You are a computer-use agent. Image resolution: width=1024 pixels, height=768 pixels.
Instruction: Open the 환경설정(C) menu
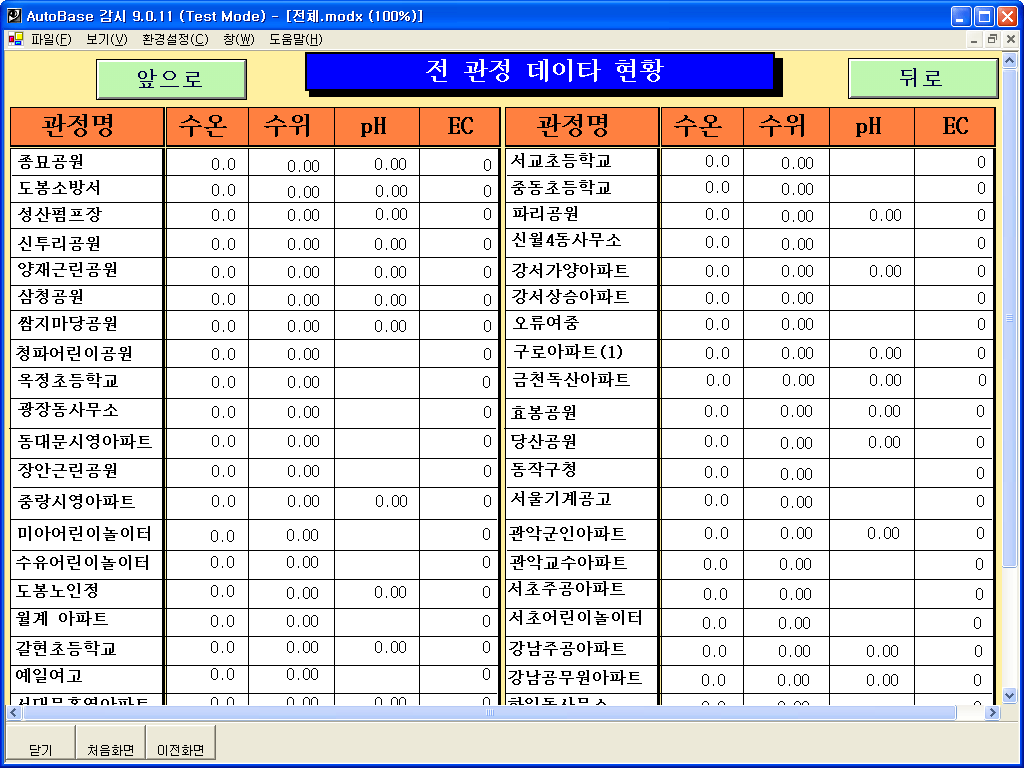click(175, 40)
